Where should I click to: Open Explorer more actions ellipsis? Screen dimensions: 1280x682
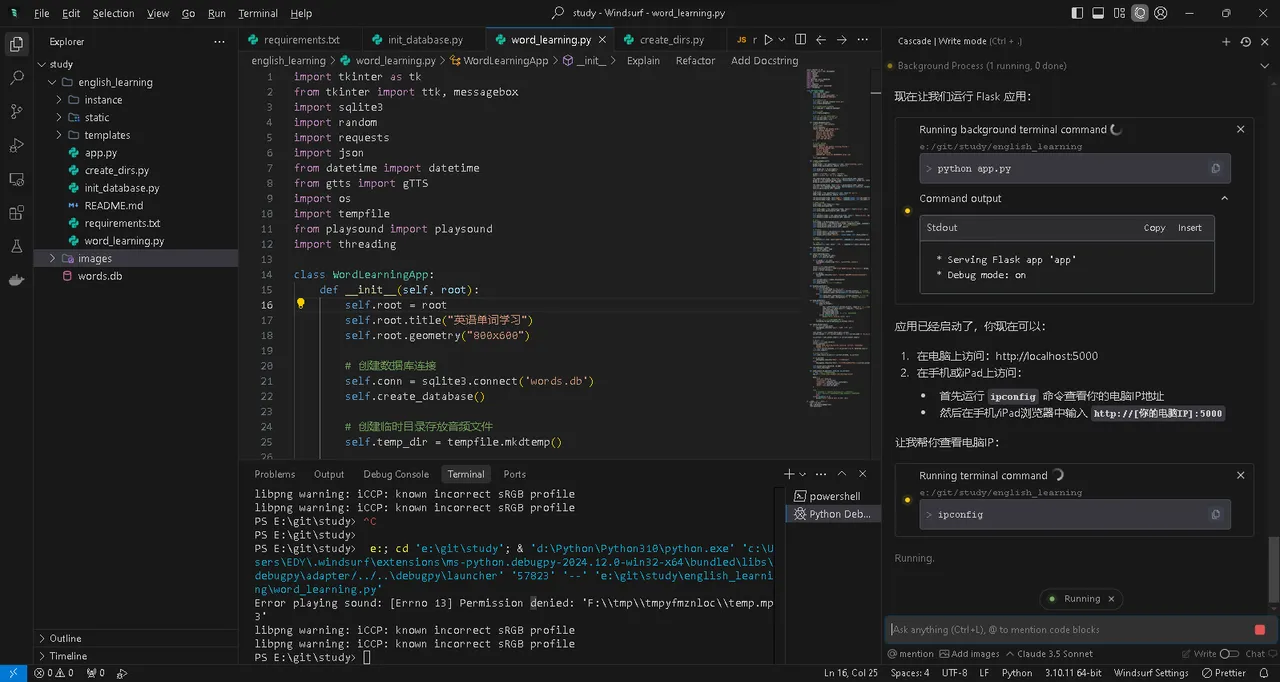pos(219,42)
